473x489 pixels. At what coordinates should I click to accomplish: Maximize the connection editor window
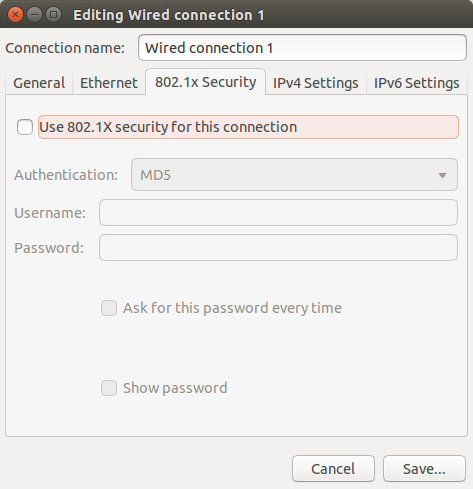[53, 15]
